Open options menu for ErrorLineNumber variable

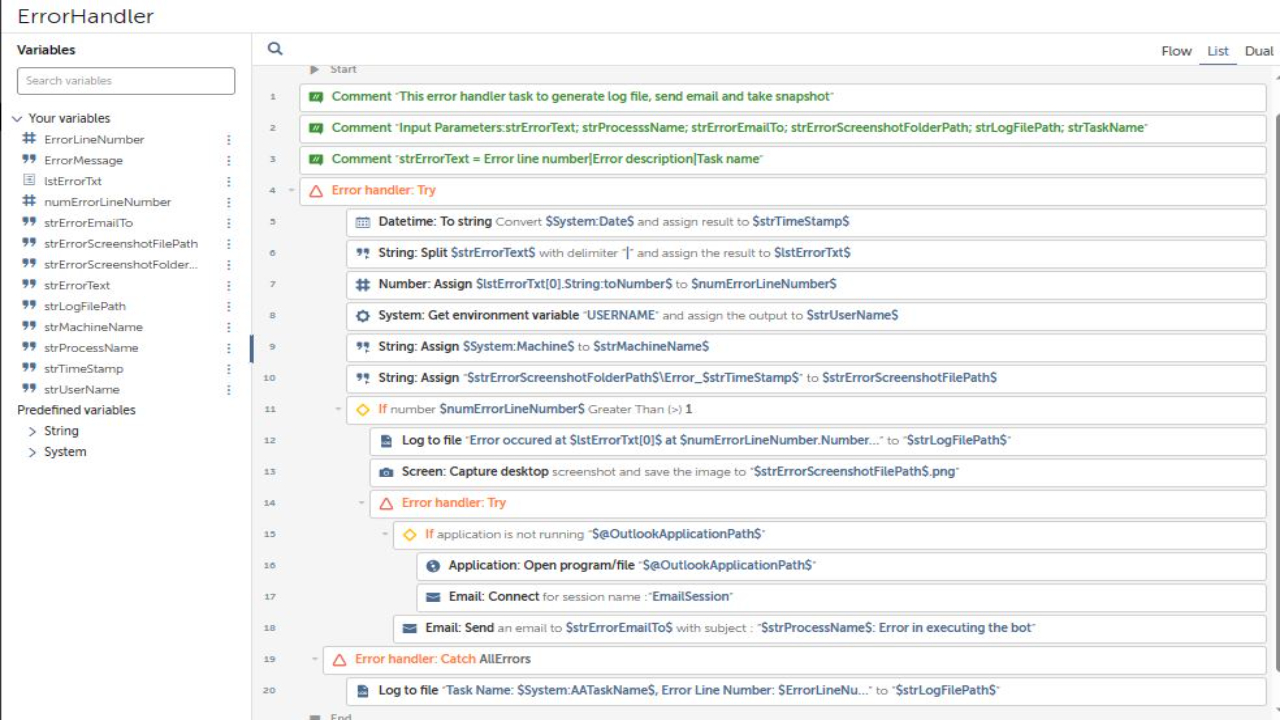(229, 140)
